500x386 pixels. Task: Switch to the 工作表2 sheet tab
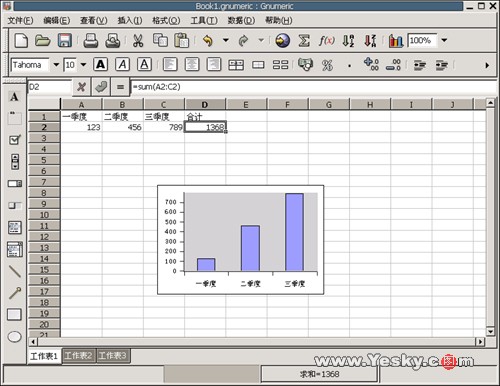78,356
